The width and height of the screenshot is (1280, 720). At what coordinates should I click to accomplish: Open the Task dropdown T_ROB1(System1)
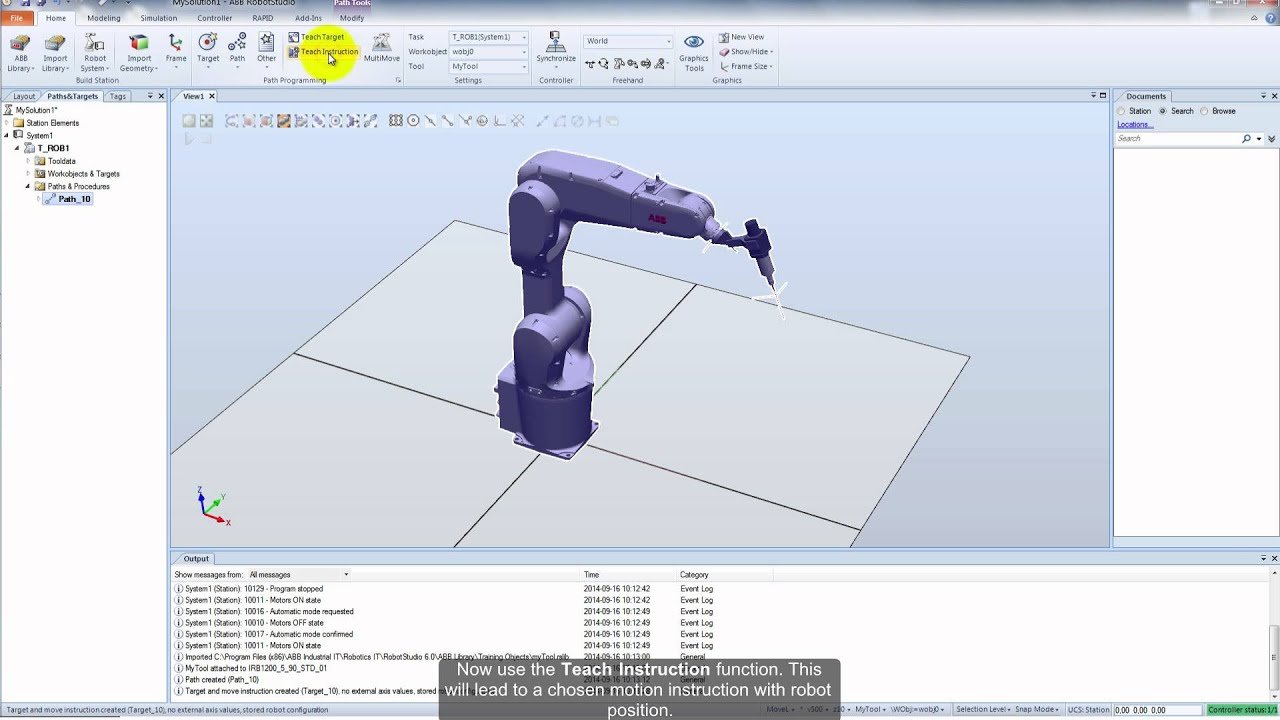pos(488,37)
